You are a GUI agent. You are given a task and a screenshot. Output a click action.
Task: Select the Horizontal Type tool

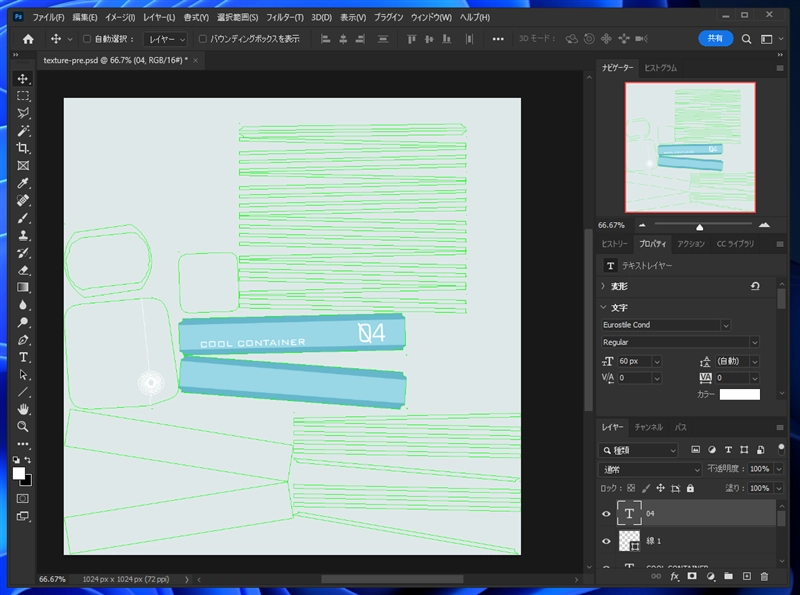23,357
